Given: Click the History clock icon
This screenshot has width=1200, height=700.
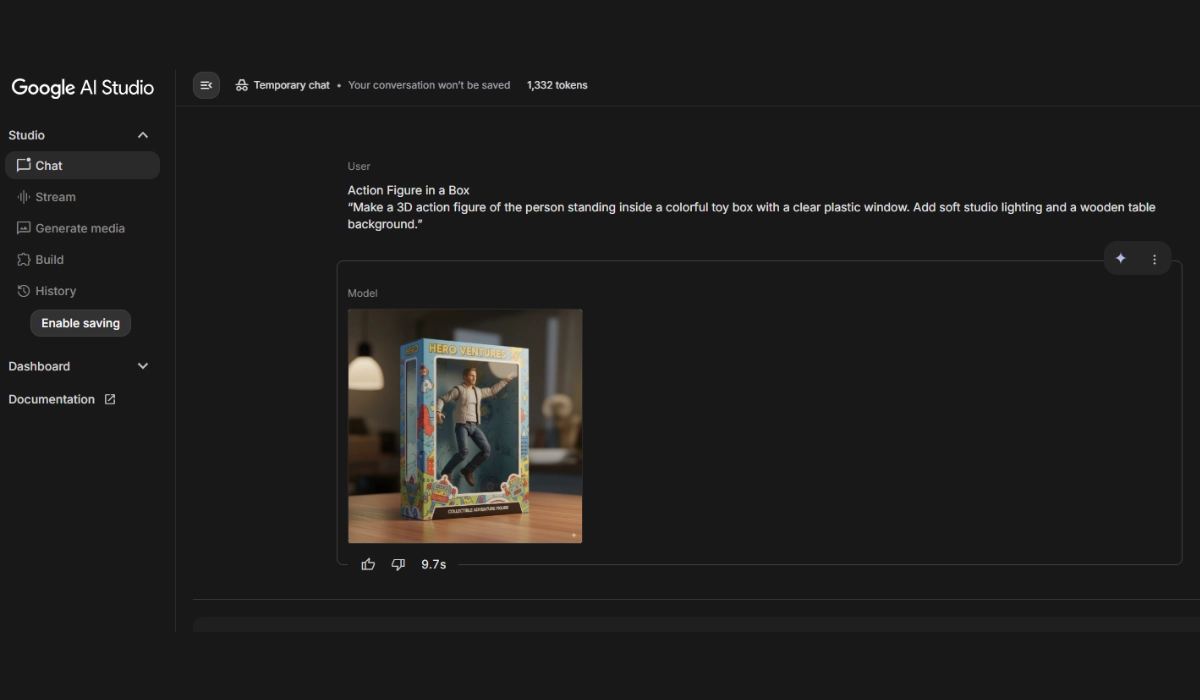Looking at the screenshot, I should coord(24,291).
